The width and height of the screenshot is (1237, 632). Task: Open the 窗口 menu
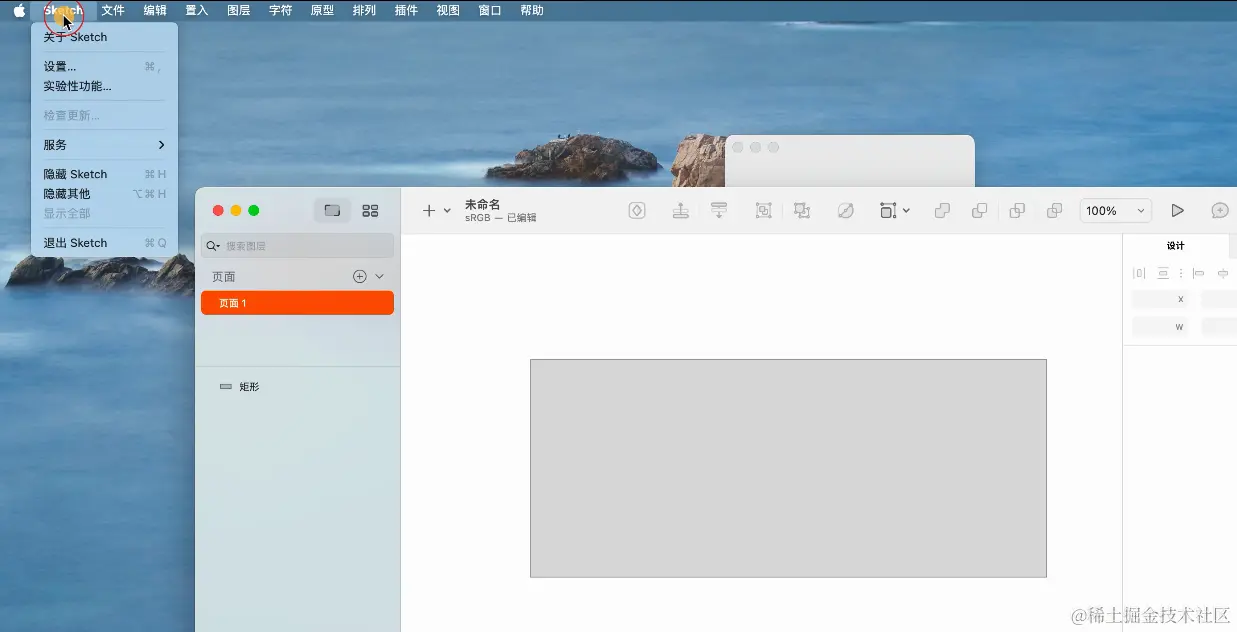(490, 10)
